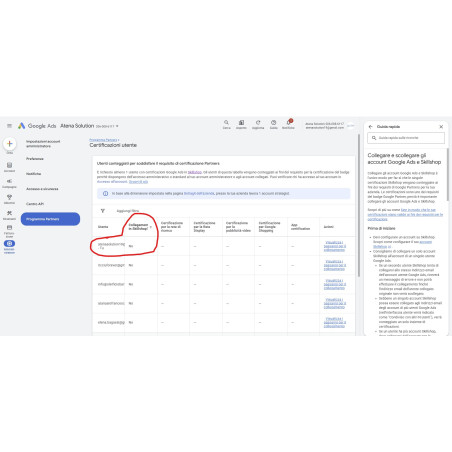Click the Scopri di più link
This screenshot has width=452, height=452.
pos(138,182)
